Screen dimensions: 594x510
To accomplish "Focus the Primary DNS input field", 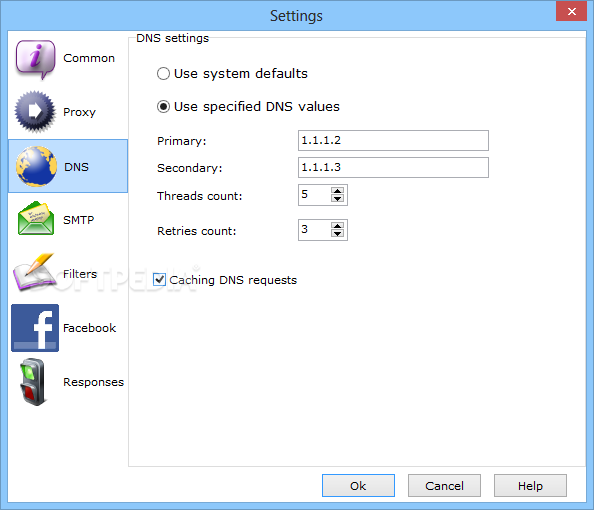I will click(393, 141).
